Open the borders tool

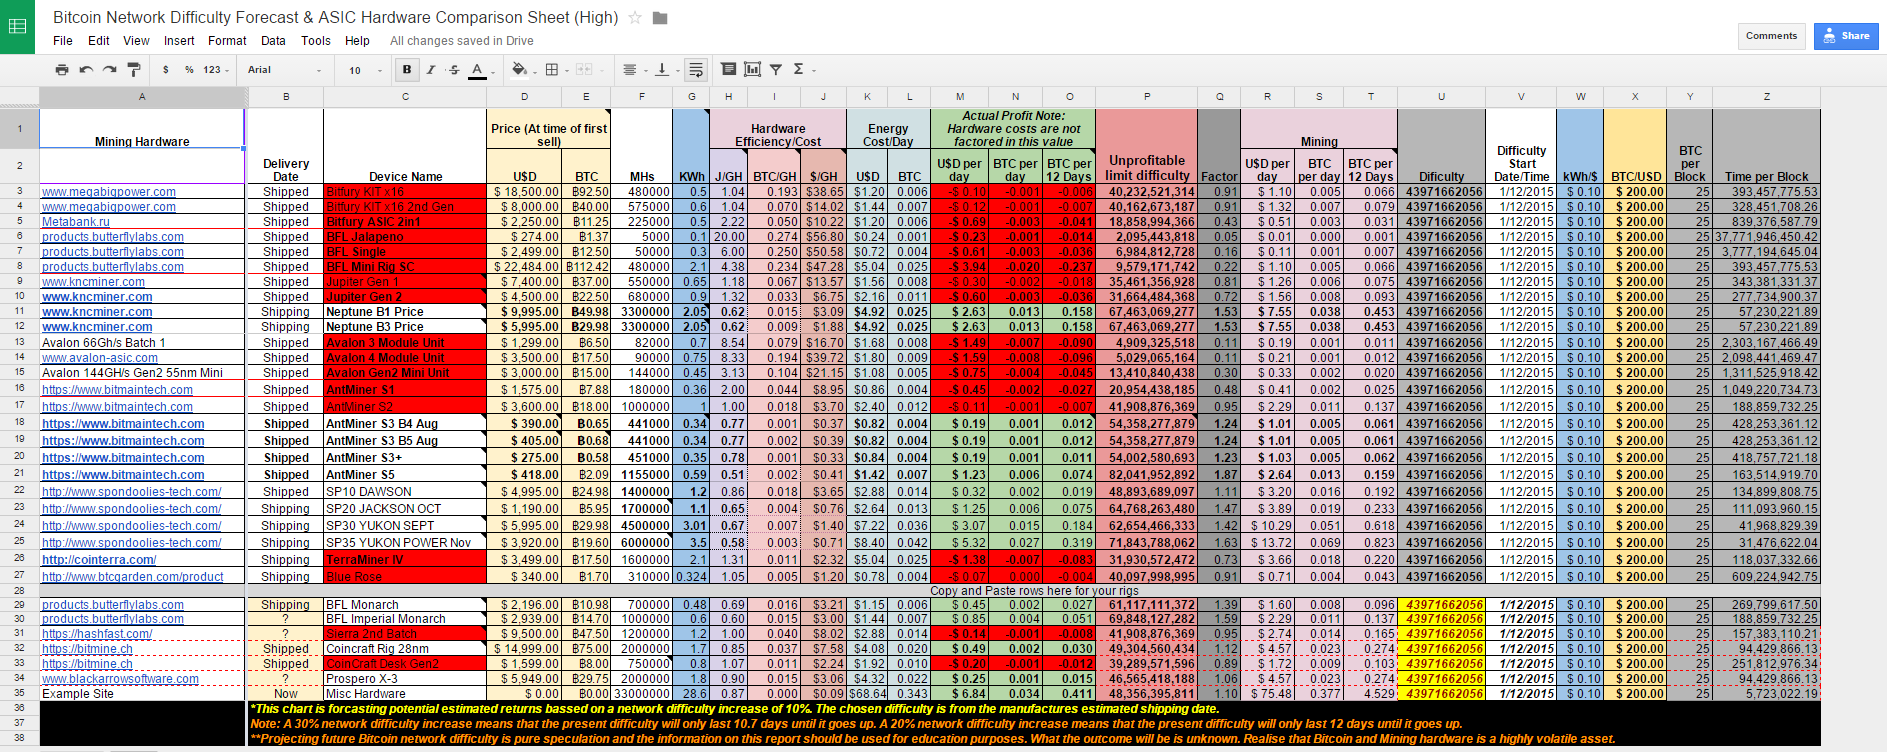click(552, 70)
